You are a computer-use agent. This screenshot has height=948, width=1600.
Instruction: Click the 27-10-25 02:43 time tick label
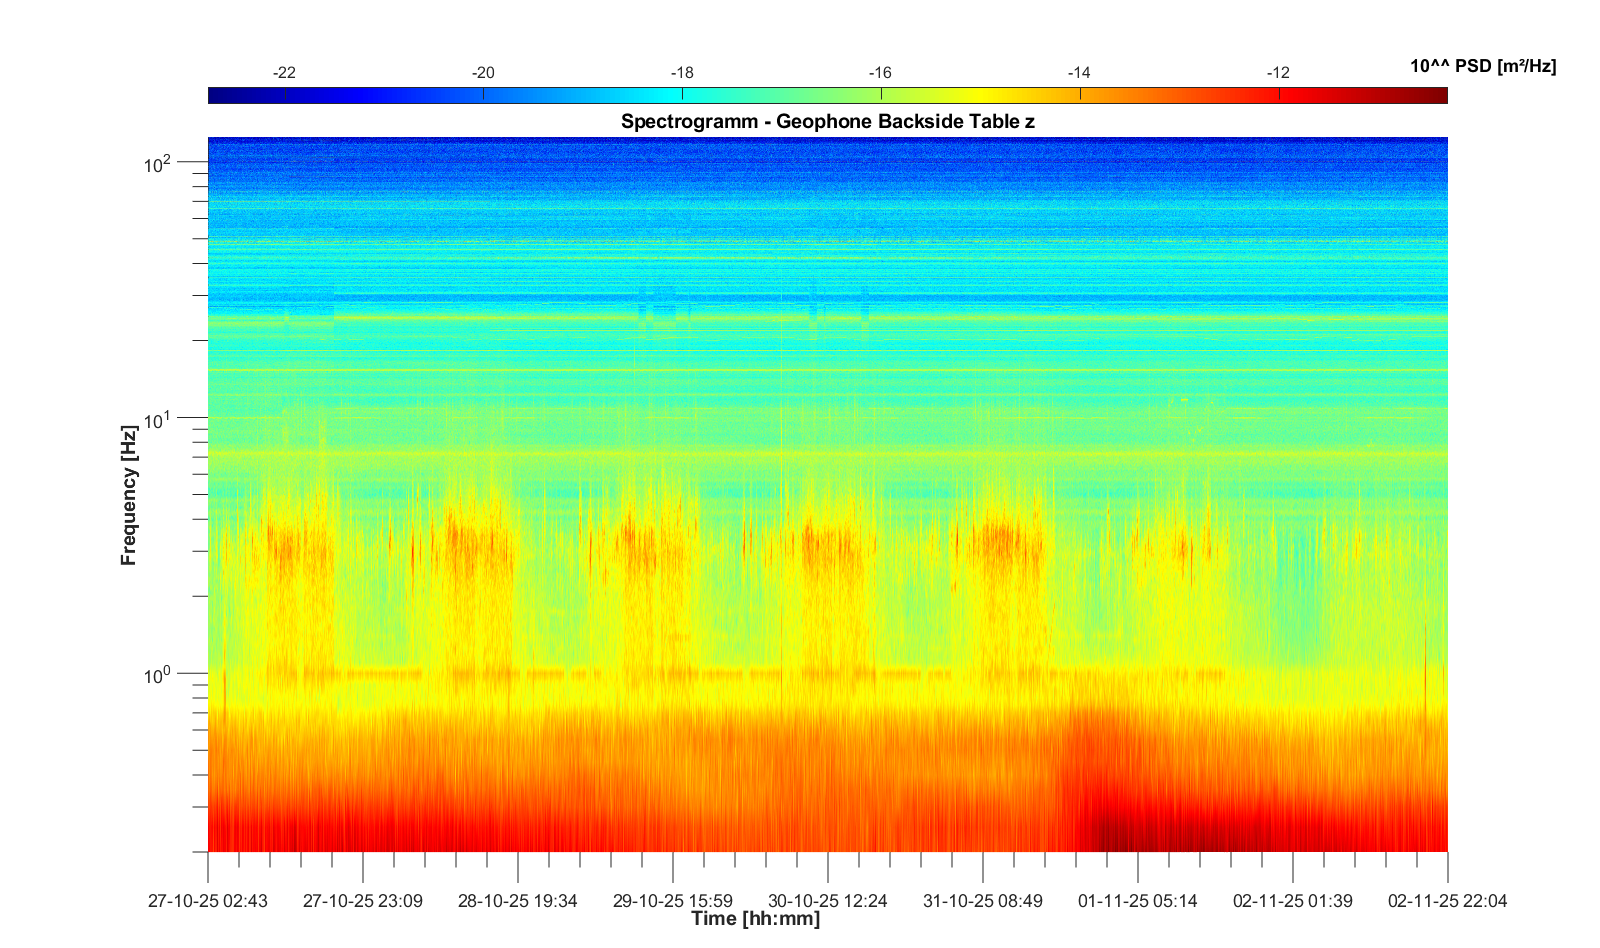coord(208,901)
